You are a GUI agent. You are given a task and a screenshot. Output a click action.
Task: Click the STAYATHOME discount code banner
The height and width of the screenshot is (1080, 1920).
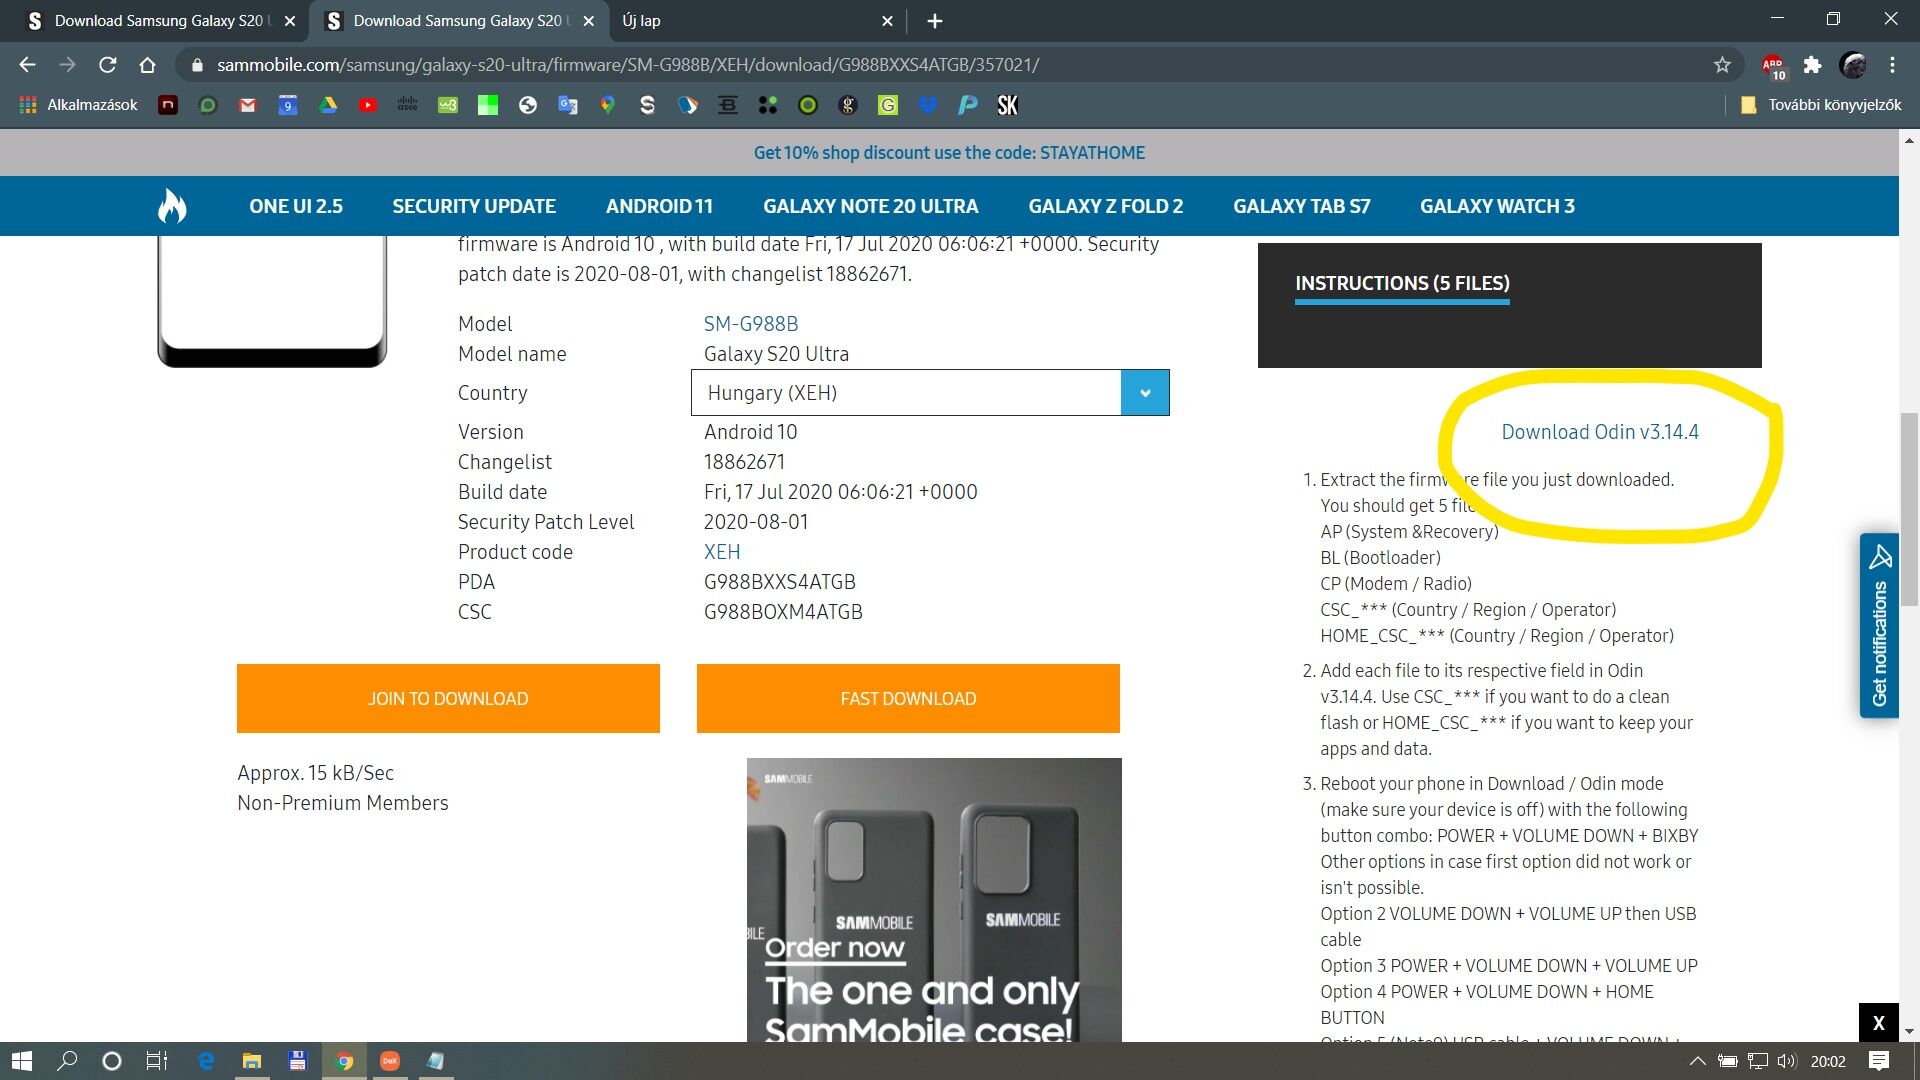949,153
